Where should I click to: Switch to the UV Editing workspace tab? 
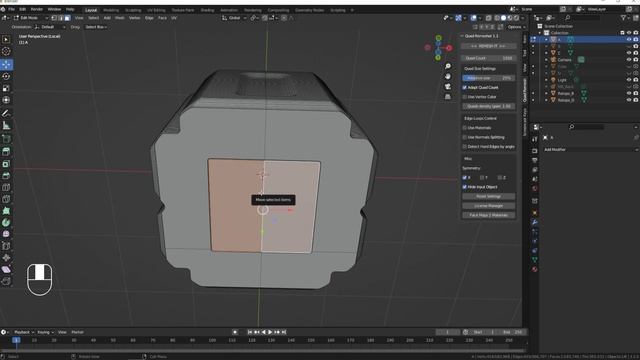click(156, 10)
